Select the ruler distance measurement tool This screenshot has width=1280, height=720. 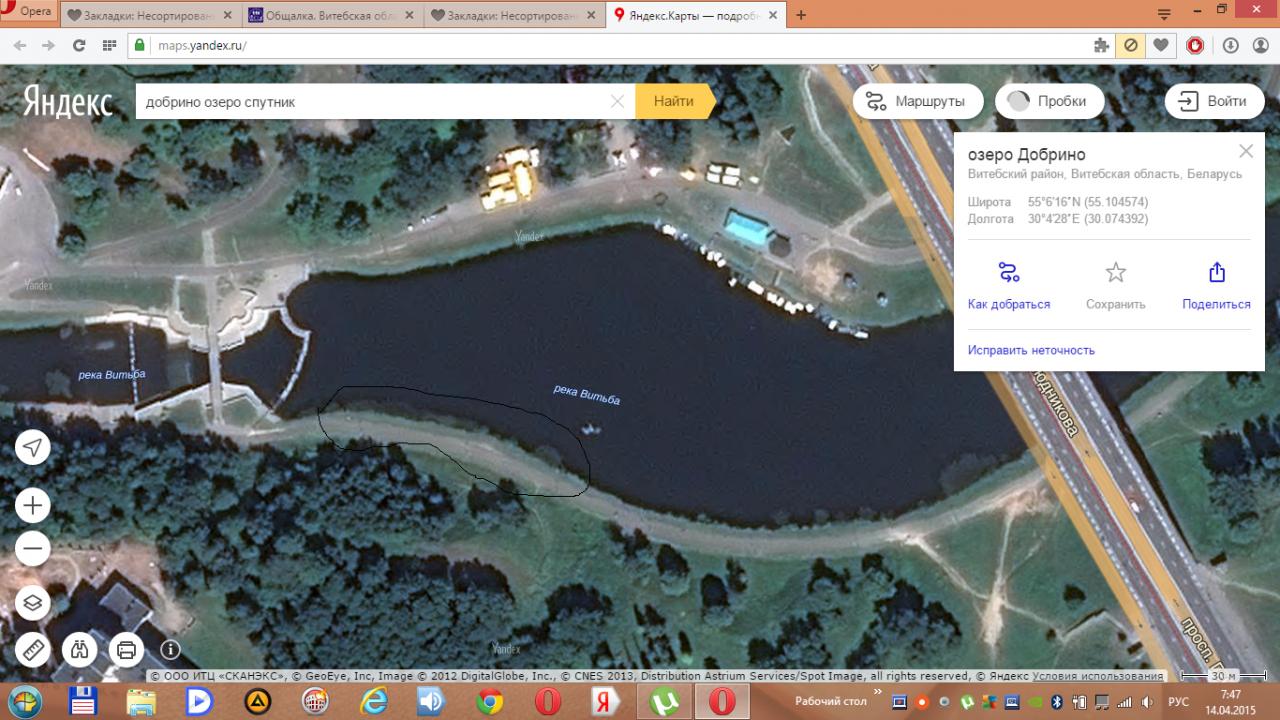pyautogui.click(x=33, y=650)
